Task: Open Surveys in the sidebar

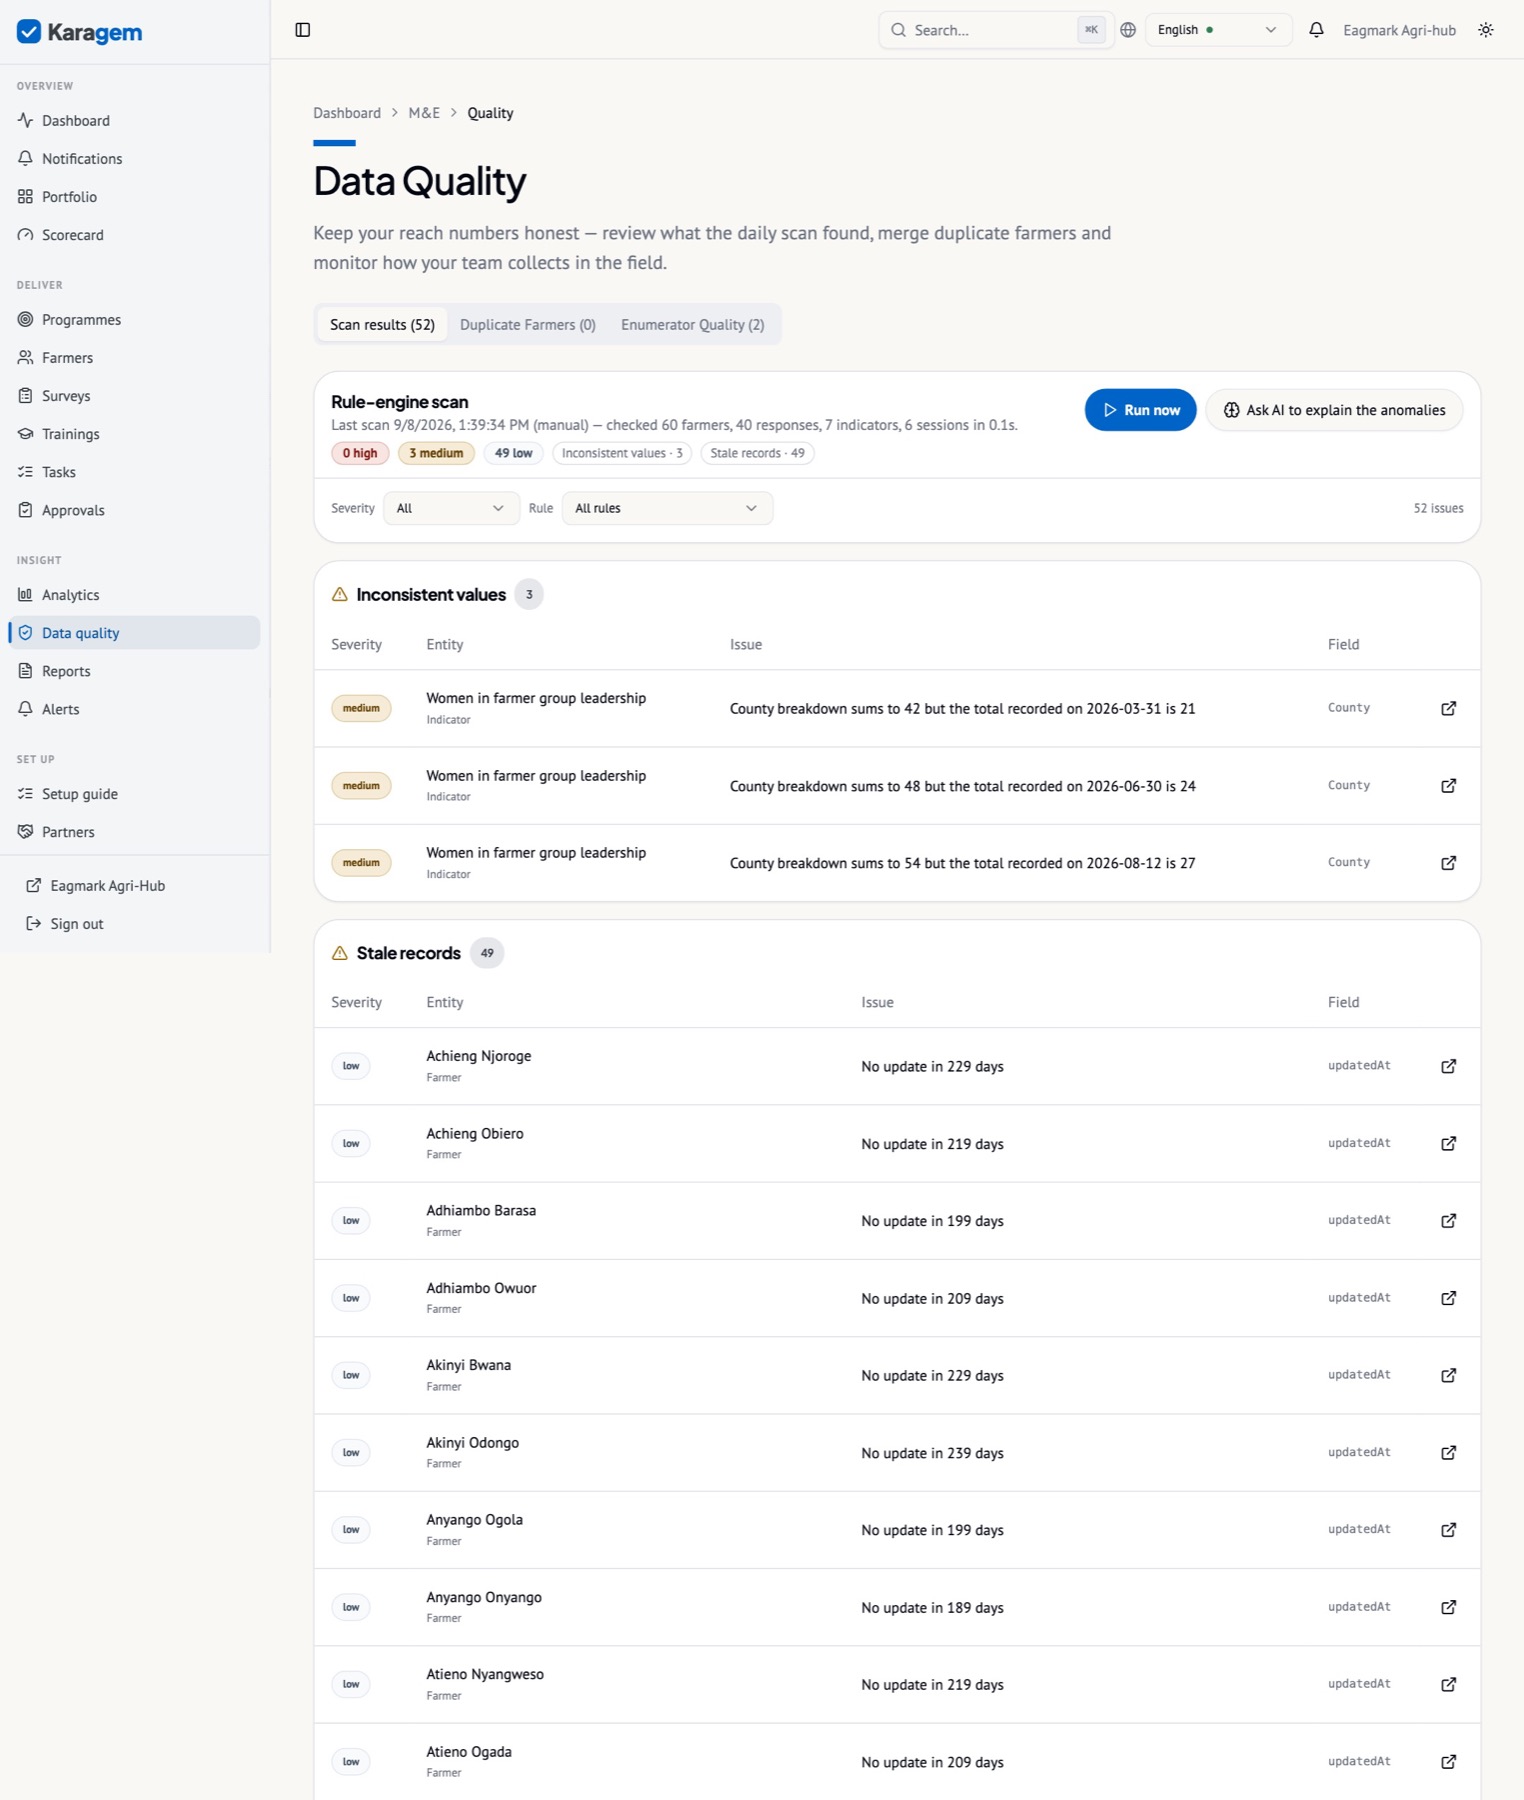Action: pos(135,396)
